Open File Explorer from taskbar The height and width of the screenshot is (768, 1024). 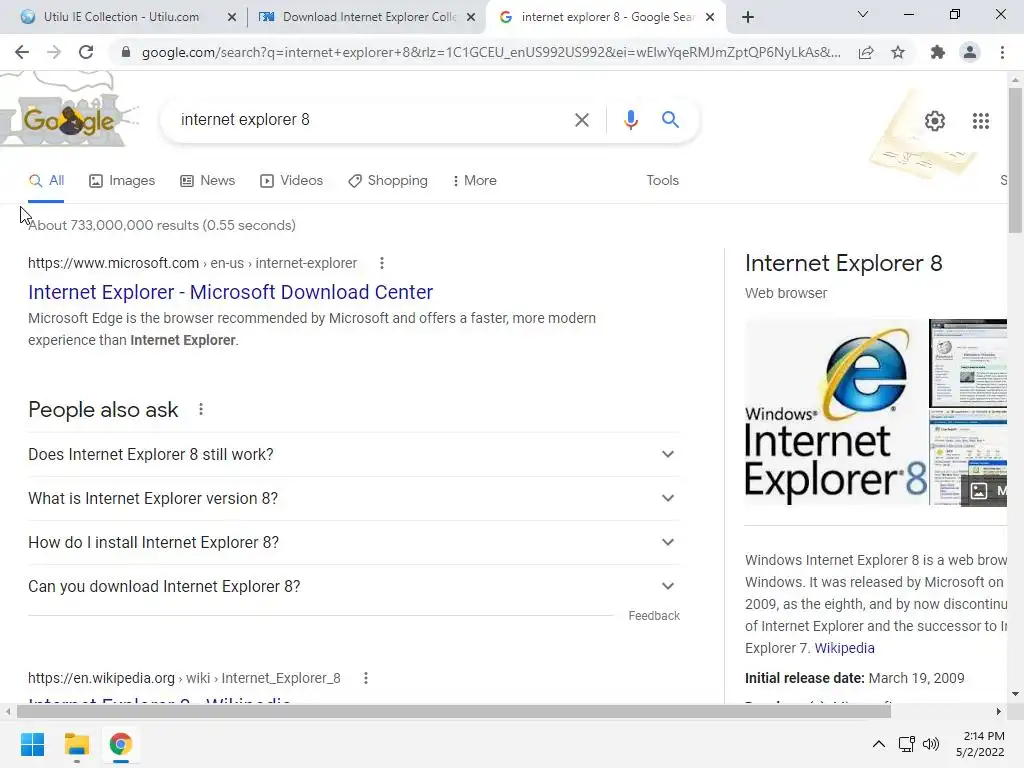(76, 744)
